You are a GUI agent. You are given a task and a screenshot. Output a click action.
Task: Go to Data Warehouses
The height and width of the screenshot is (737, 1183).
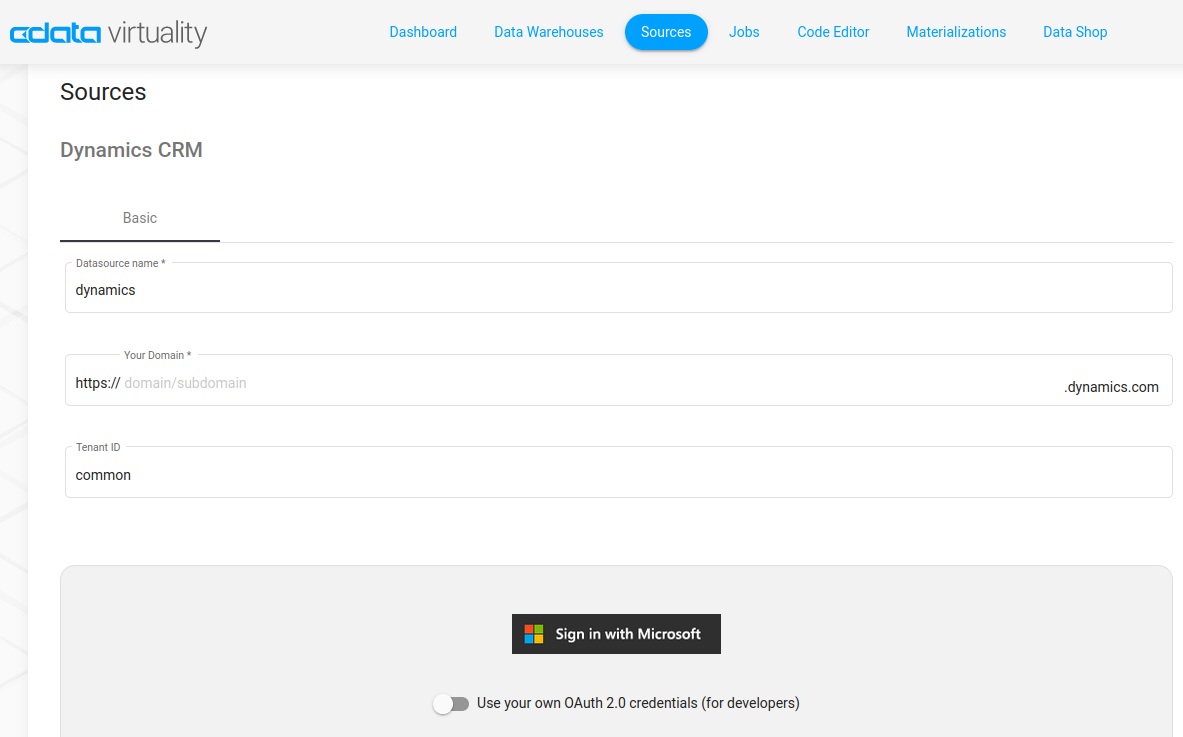548,32
